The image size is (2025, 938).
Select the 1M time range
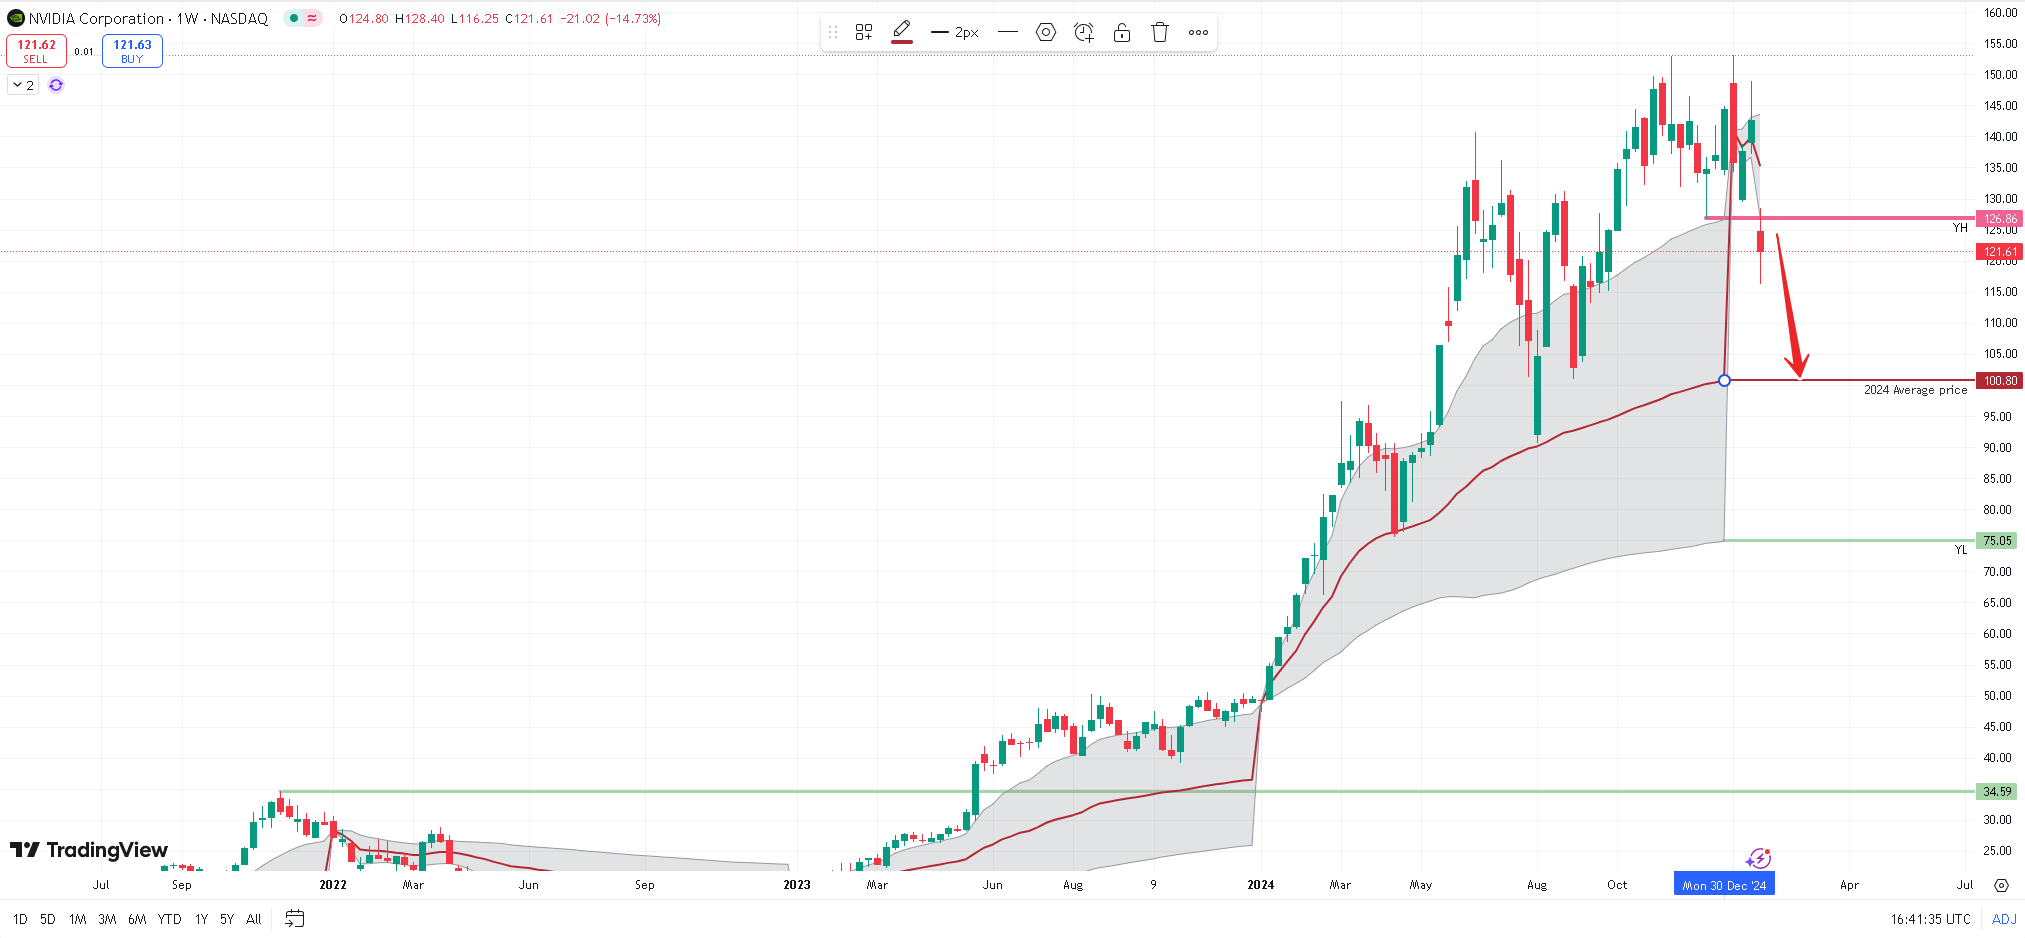(78, 919)
